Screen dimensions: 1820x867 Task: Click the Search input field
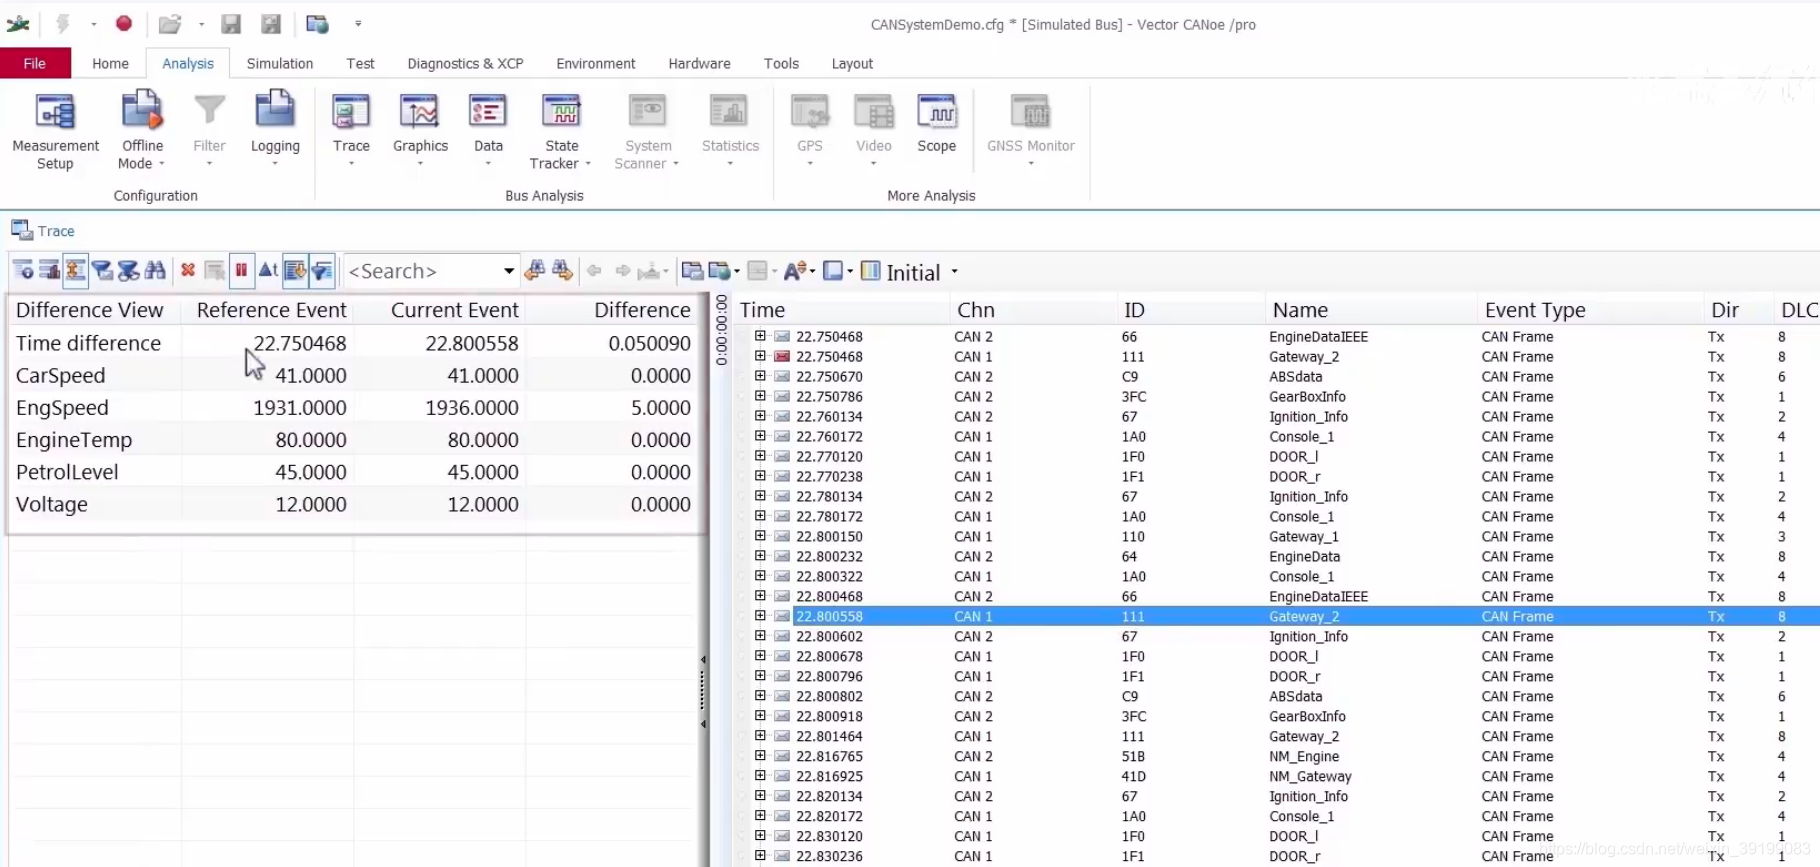click(x=422, y=271)
